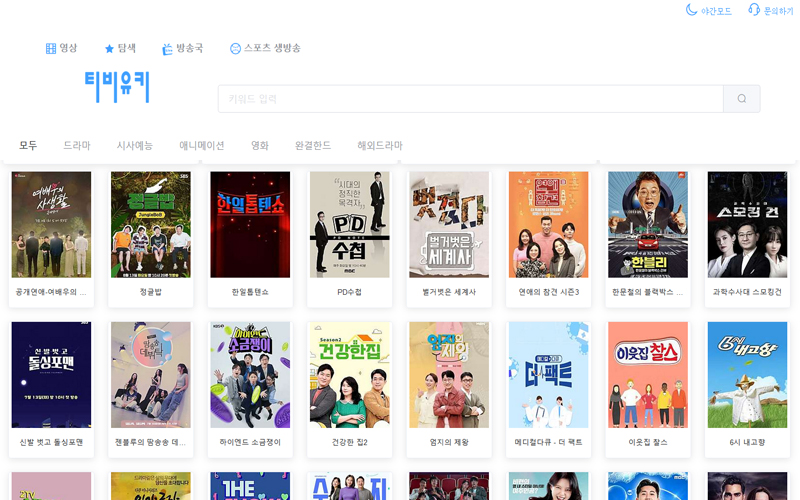This screenshot has height=500, width=800.
Task: Toggle 야간모드 night mode label
Action: point(716,11)
